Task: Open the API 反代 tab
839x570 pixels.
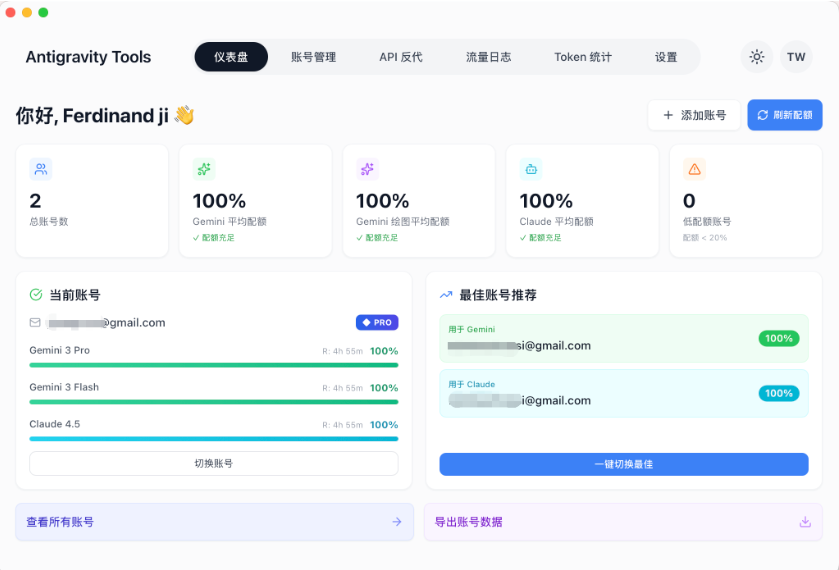Action: [401, 57]
